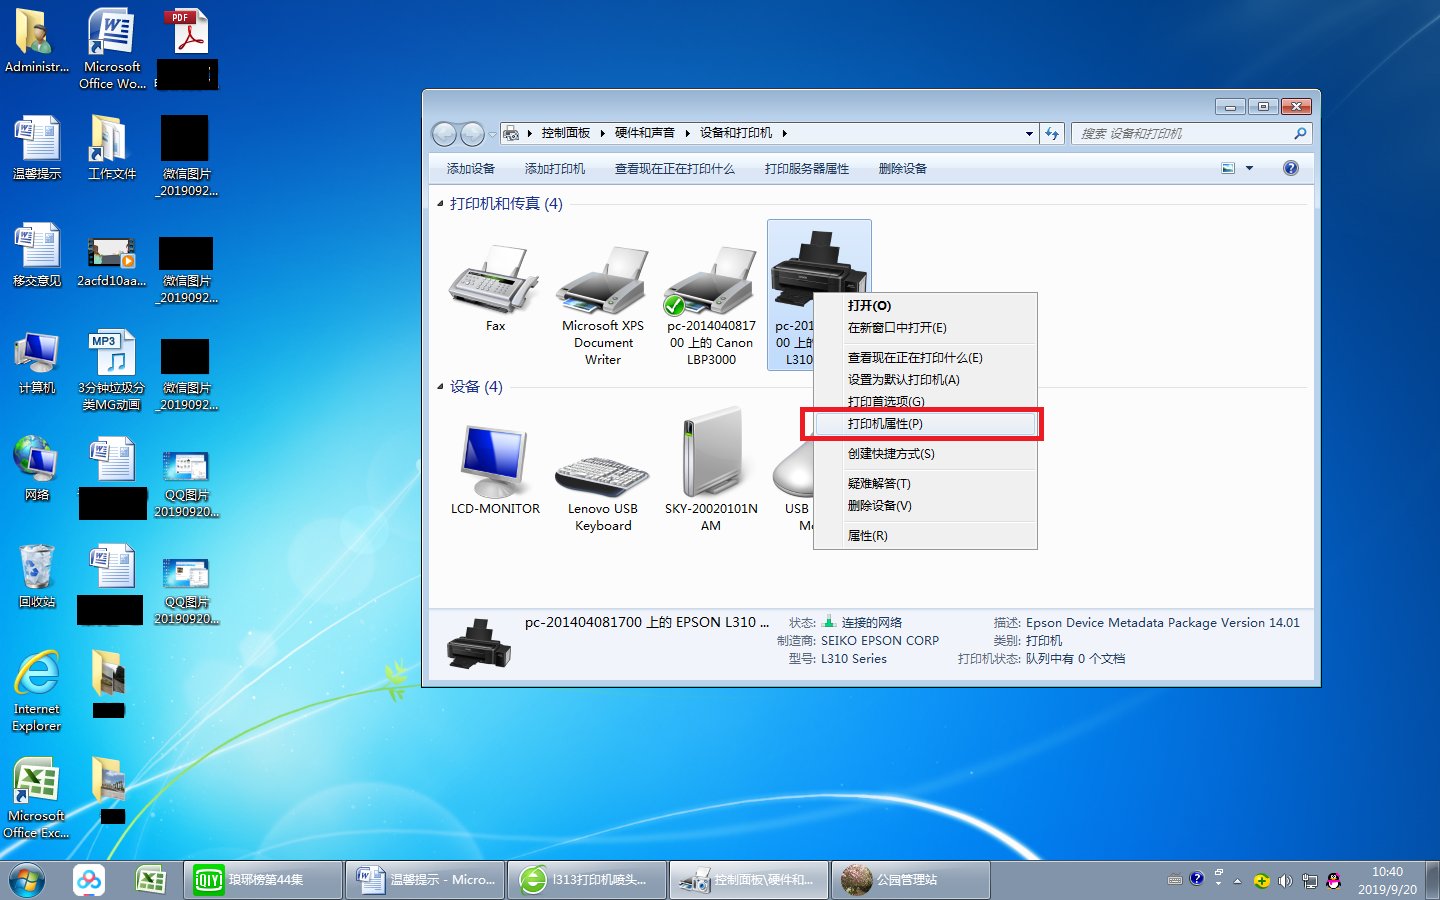Viewport: 1440px width, 900px height.
Task: Choose 打印机属性(P) from context menu
Action: [x=885, y=424]
